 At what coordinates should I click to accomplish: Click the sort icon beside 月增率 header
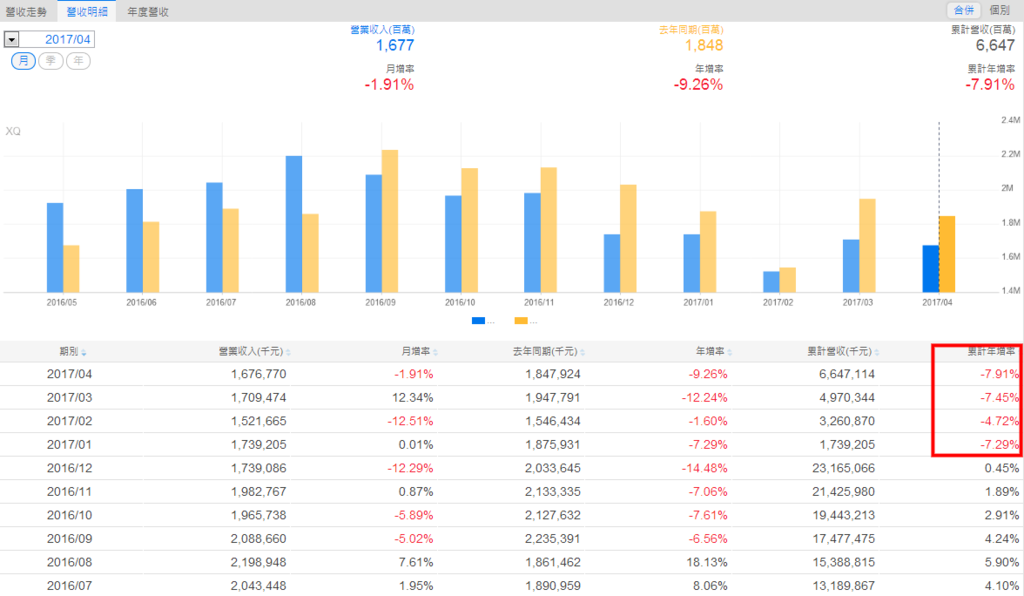click(x=435, y=353)
